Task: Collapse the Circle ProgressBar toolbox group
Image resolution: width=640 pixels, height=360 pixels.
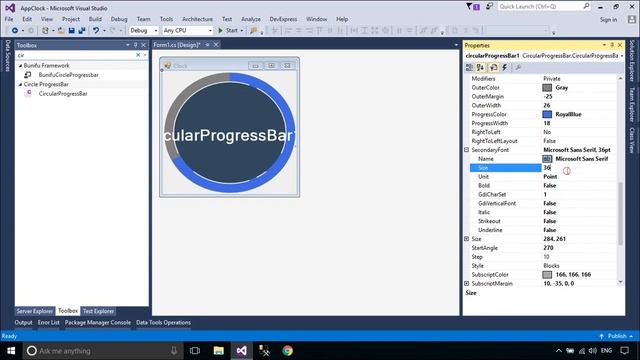Action: 20,84
